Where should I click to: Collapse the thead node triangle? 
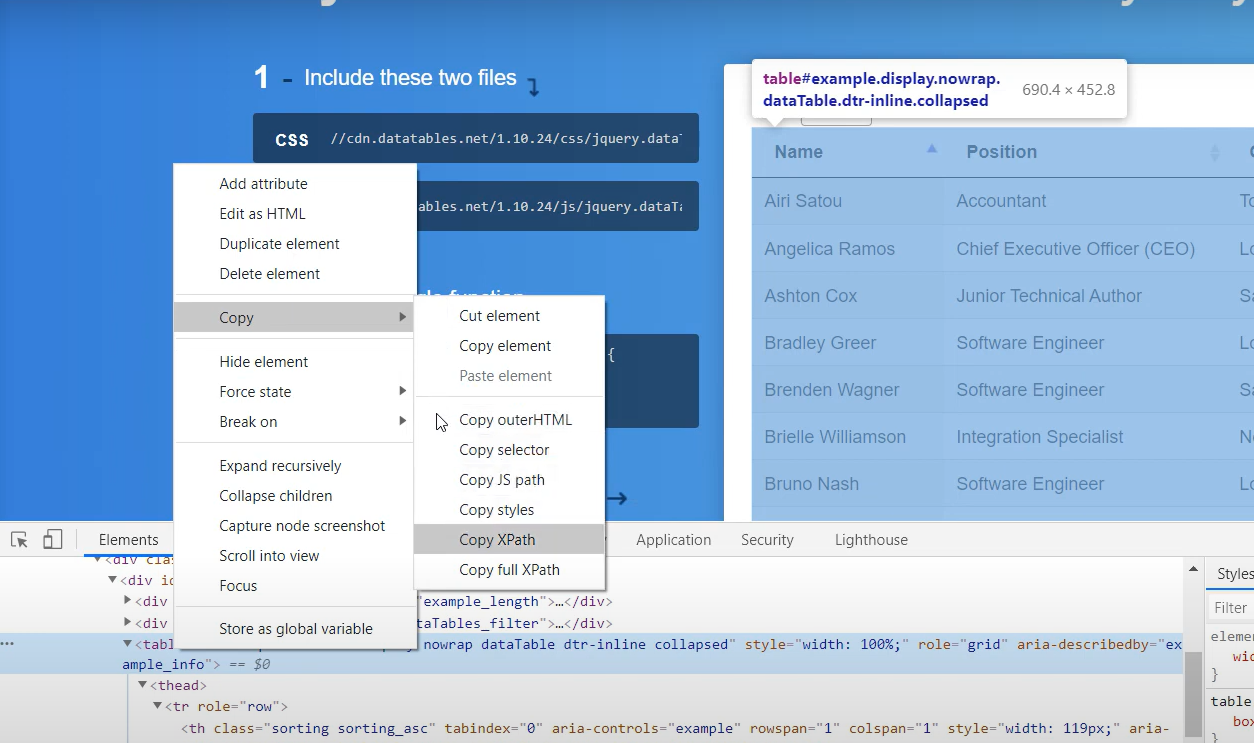pyautogui.click(x=142, y=685)
